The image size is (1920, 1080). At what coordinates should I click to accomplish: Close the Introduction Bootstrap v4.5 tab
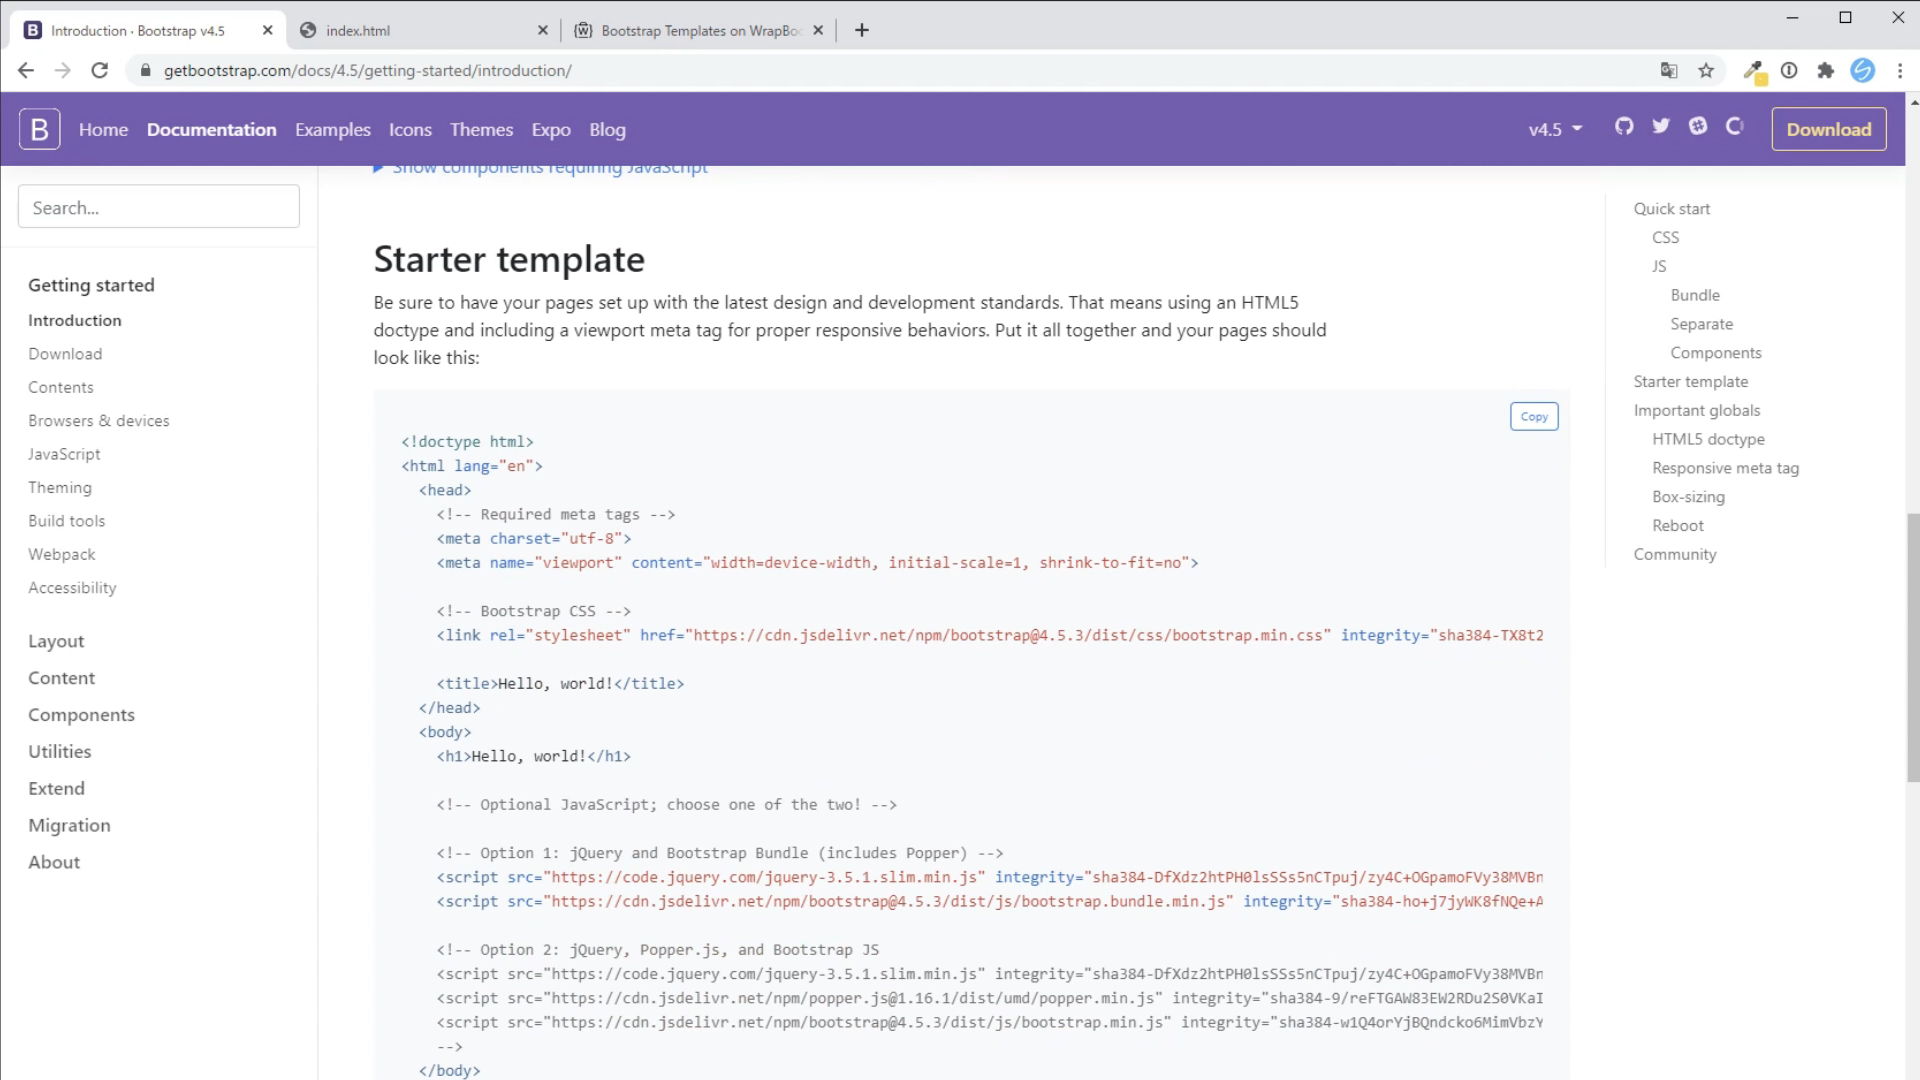pyautogui.click(x=267, y=30)
